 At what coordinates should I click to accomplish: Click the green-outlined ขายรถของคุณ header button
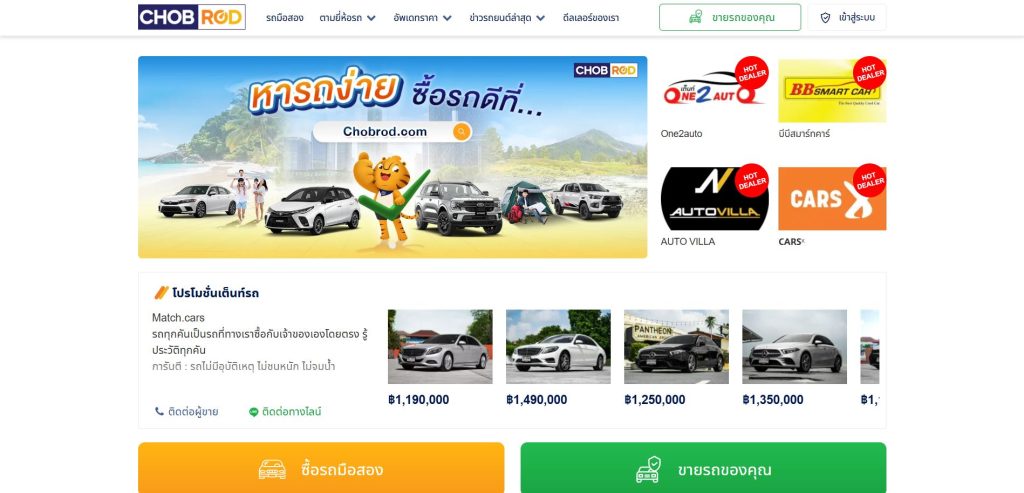pyautogui.click(x=729, y=17)
